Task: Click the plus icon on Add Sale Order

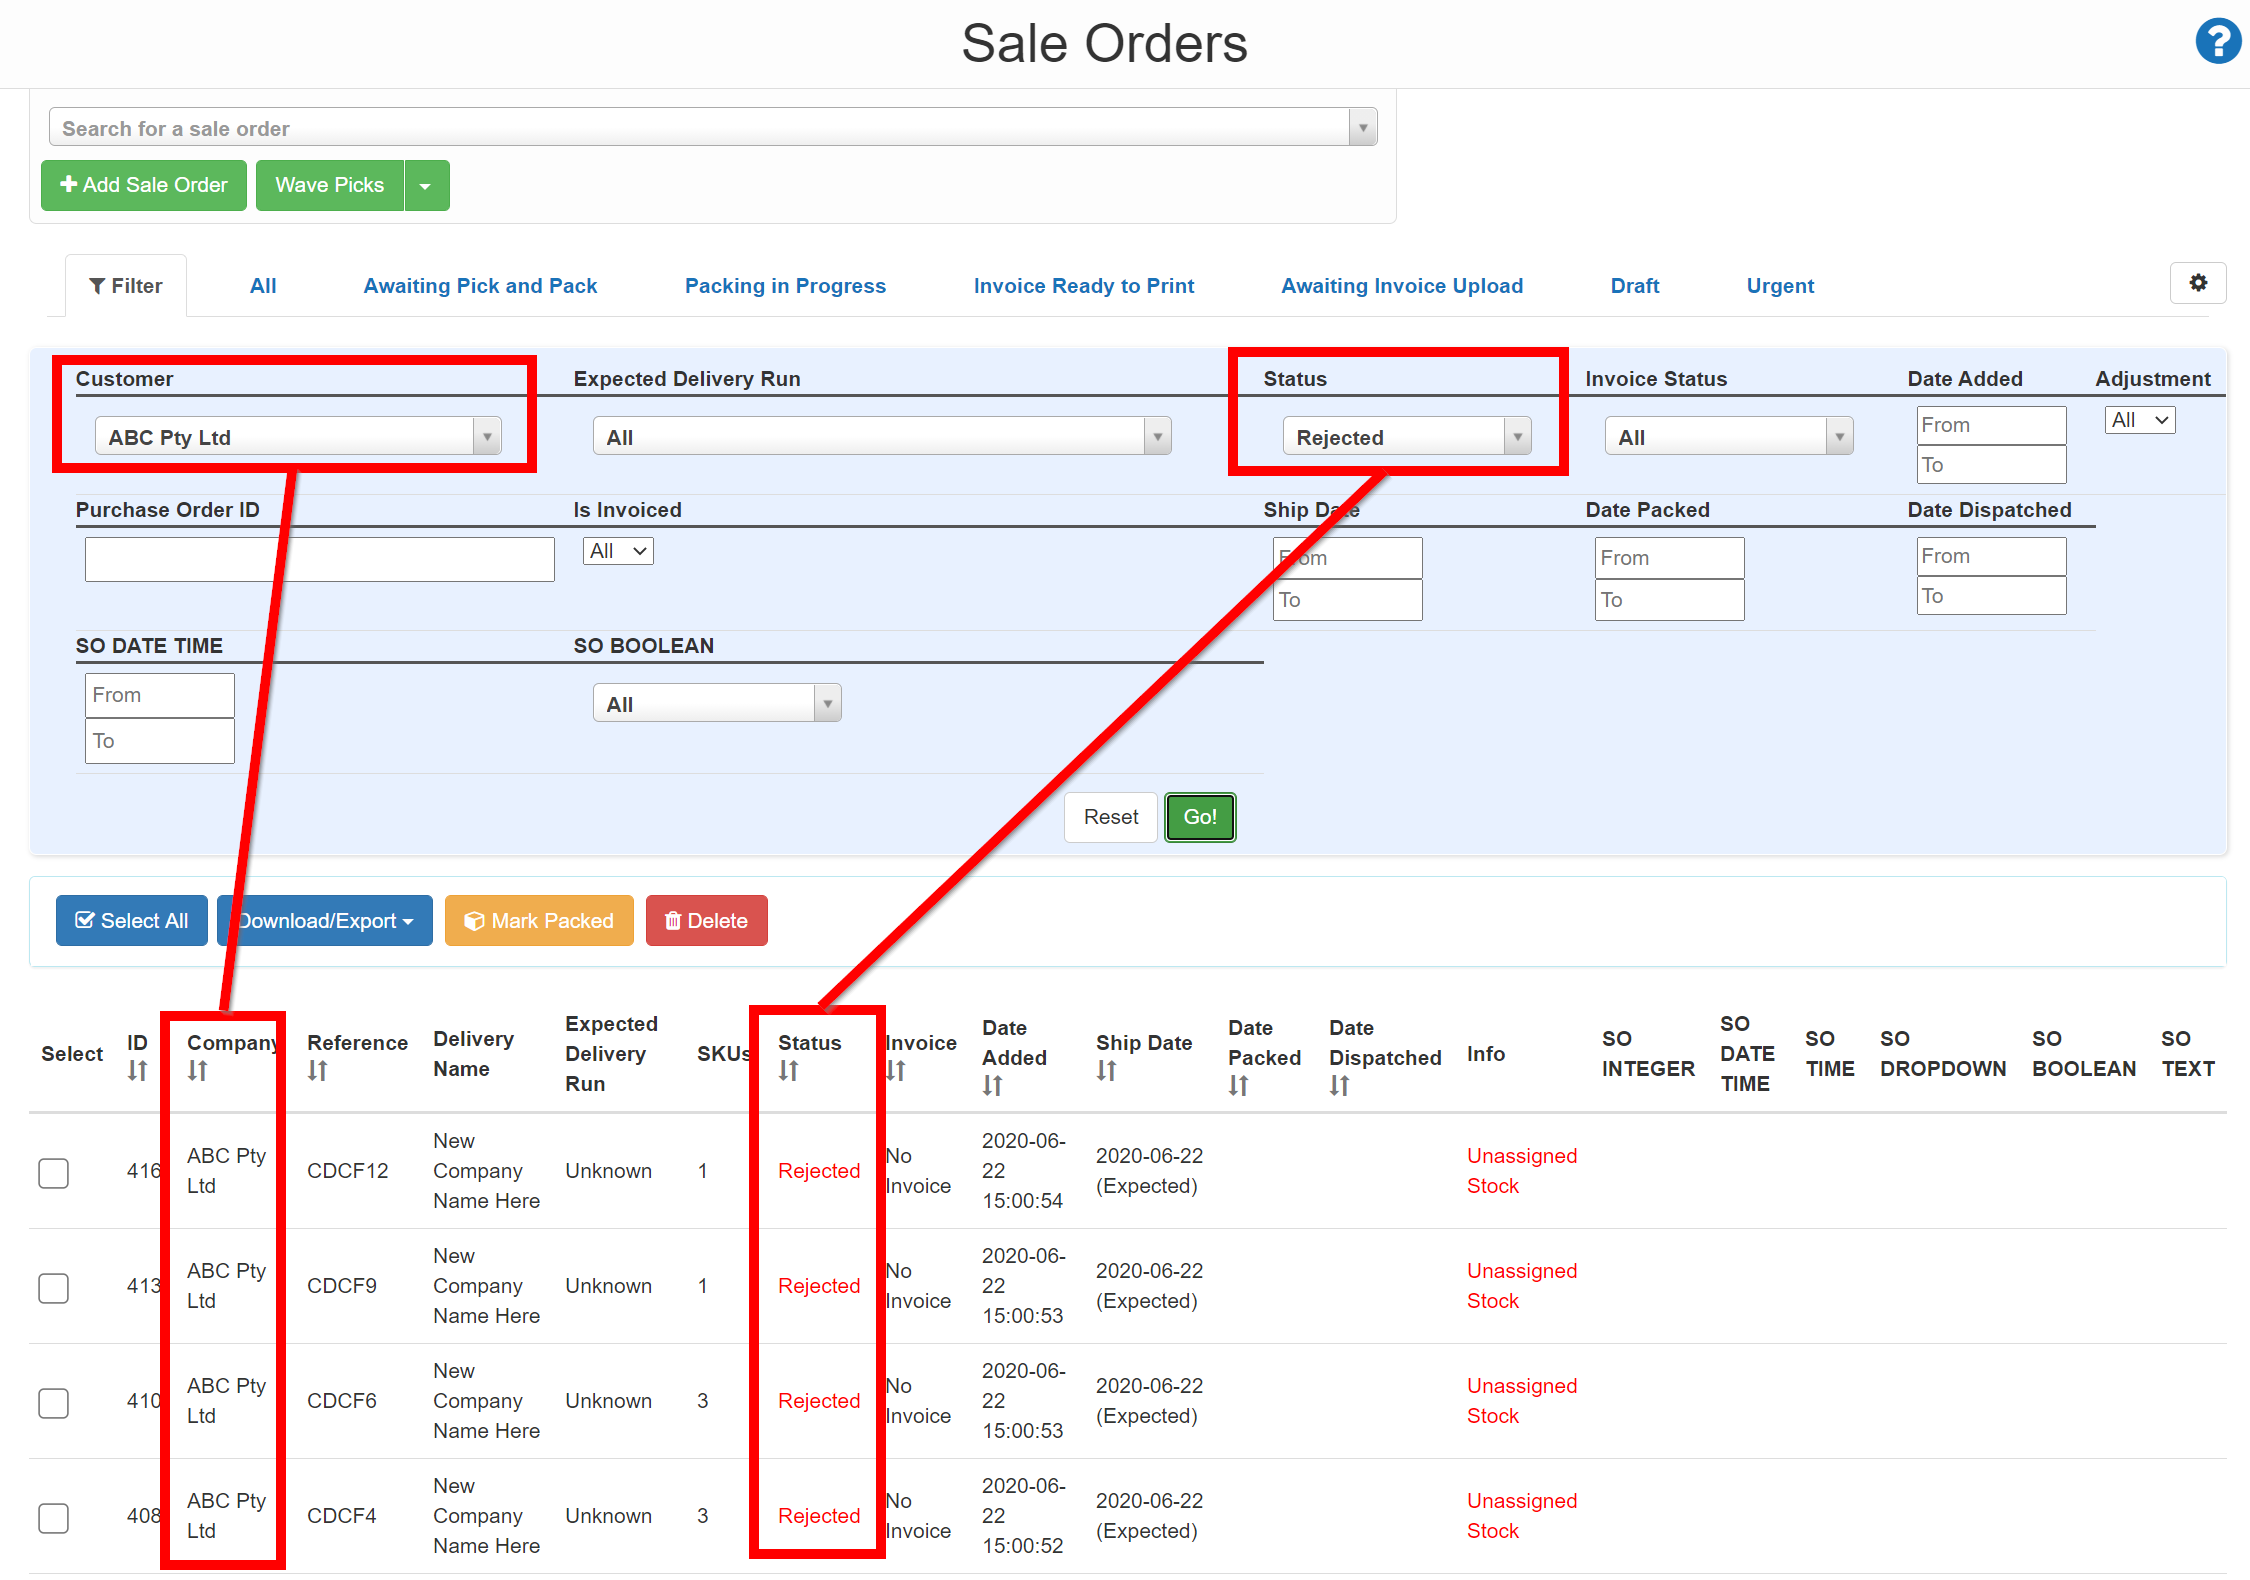Action: point(69,184)
